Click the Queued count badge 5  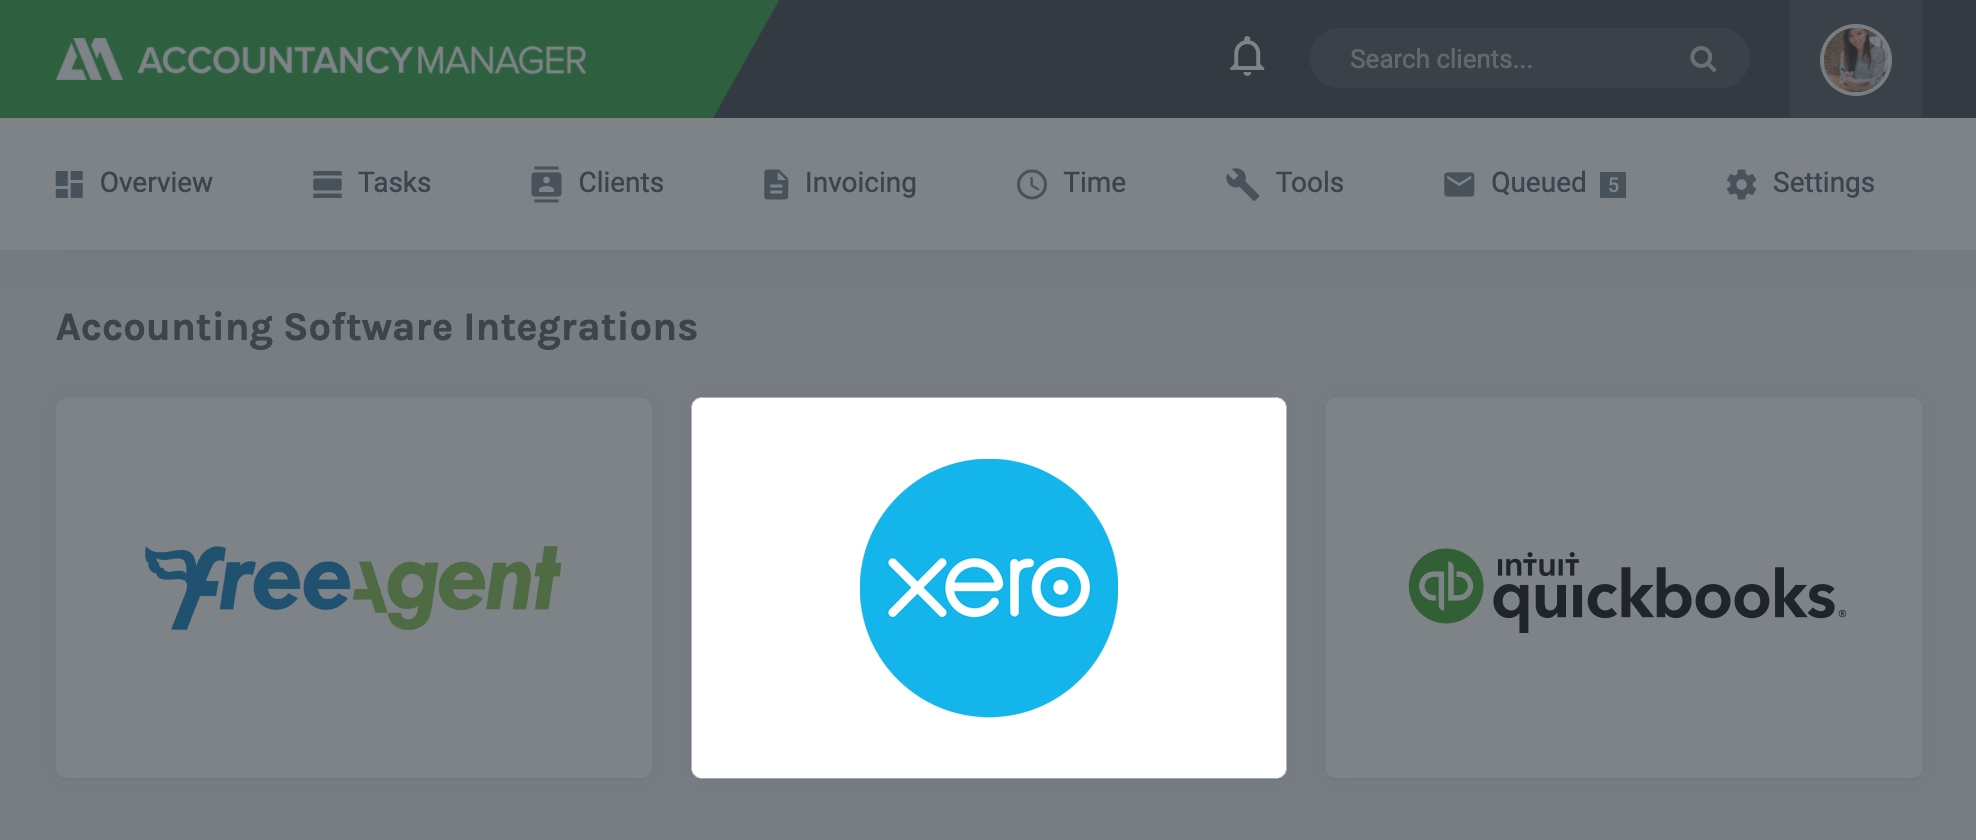1613,184
